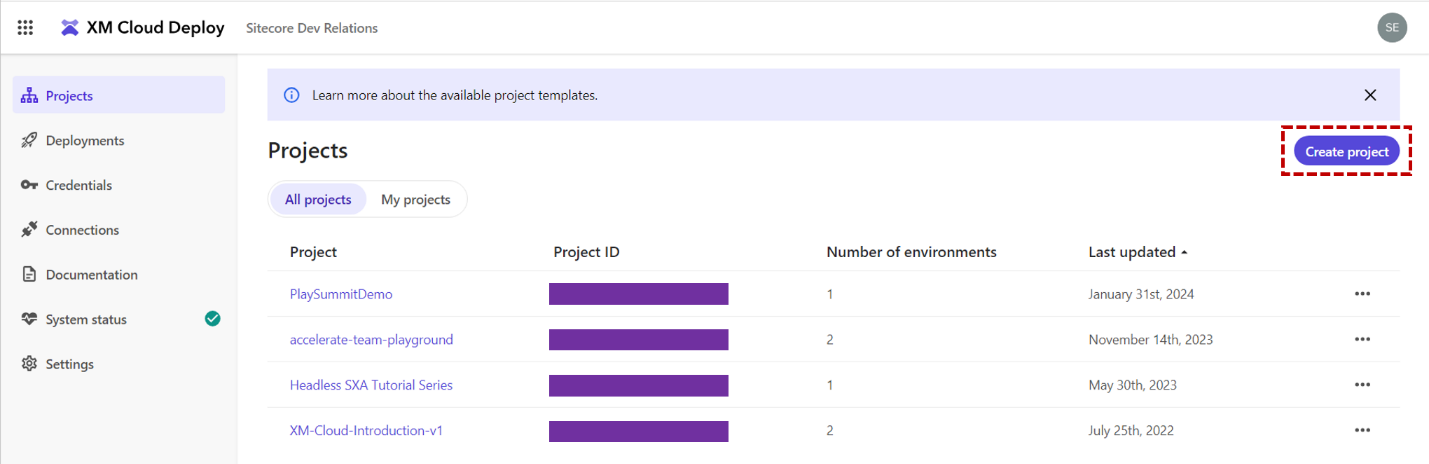Click the Deployments rocket icon

[x=29, y=141]
